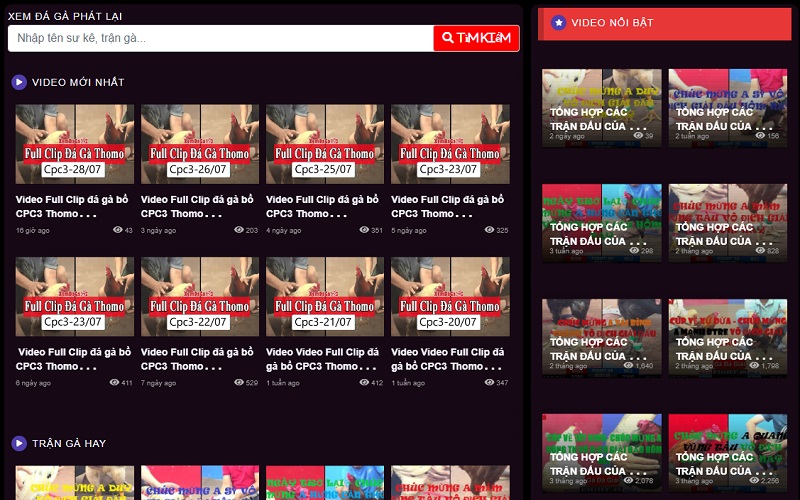Click the play icon beside Trận Gà Hay

click(x=19, y=443)
